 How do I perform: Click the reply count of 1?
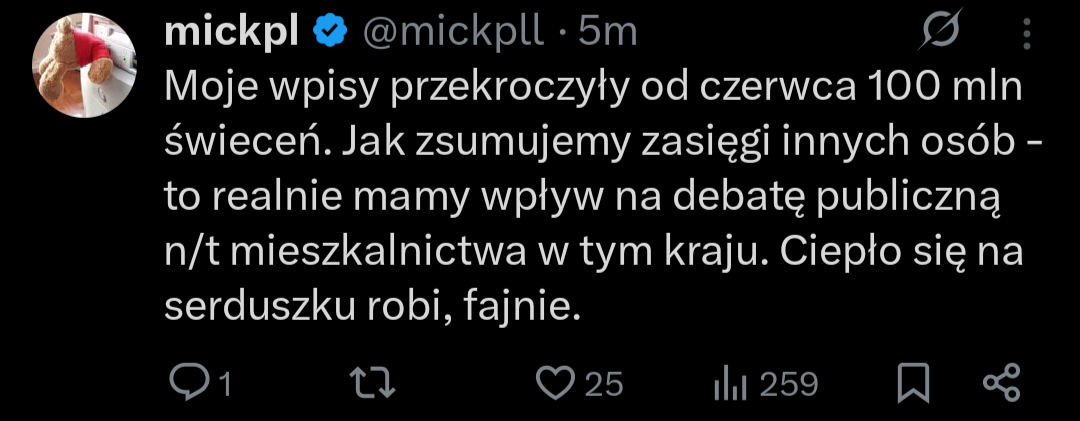click(225, 384)
